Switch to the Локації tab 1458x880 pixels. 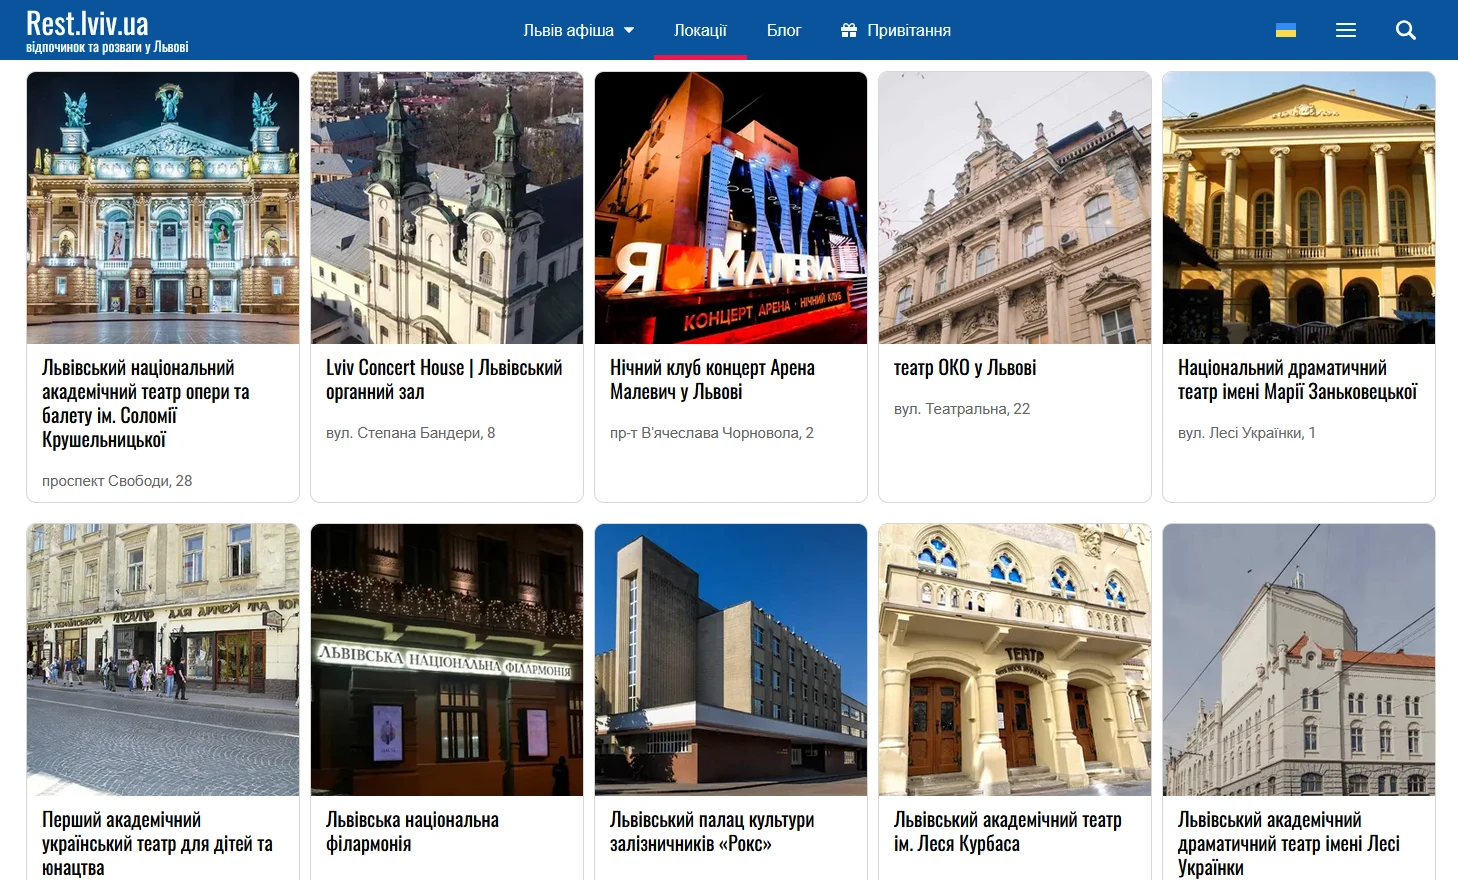[x=701, y=30]
